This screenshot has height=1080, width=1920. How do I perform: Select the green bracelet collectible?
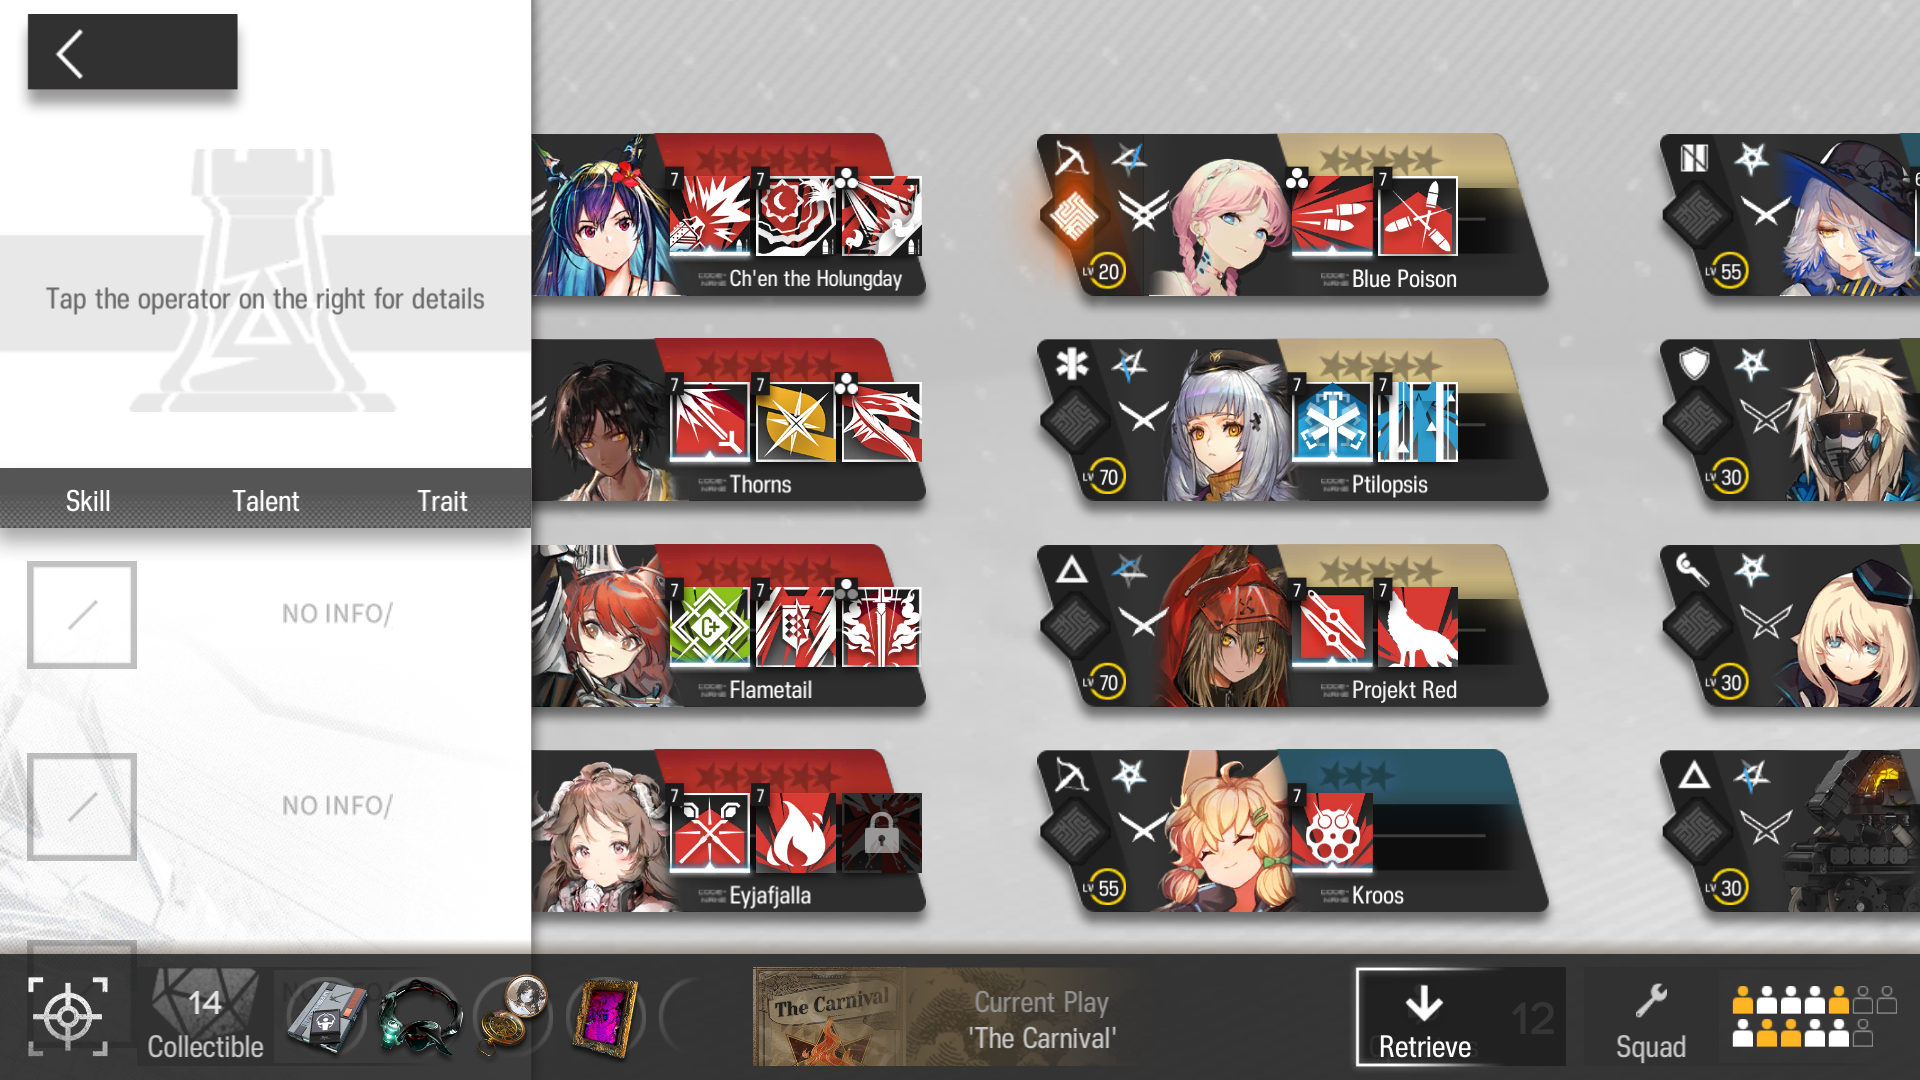tap(420, 1018)
